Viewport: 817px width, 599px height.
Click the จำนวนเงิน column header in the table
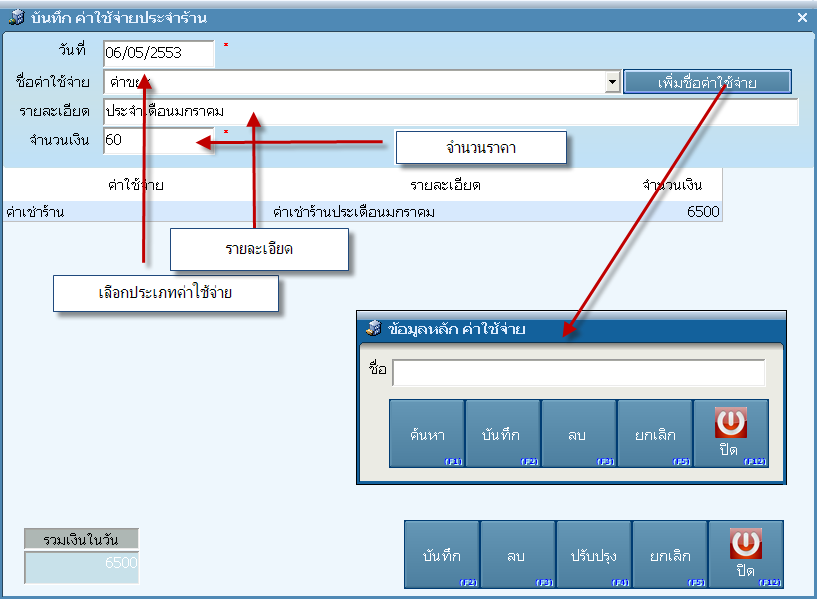click(x=672, y=185)
